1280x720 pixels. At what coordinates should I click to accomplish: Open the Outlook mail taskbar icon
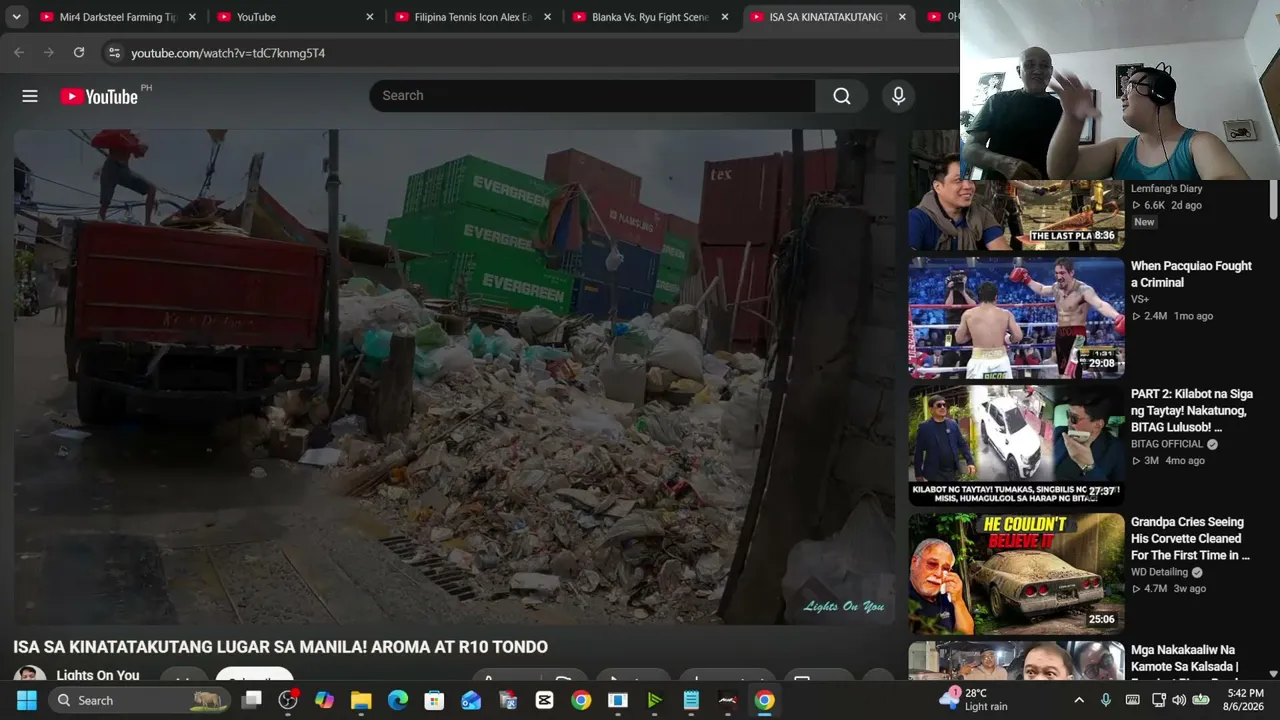pos(471,700)
